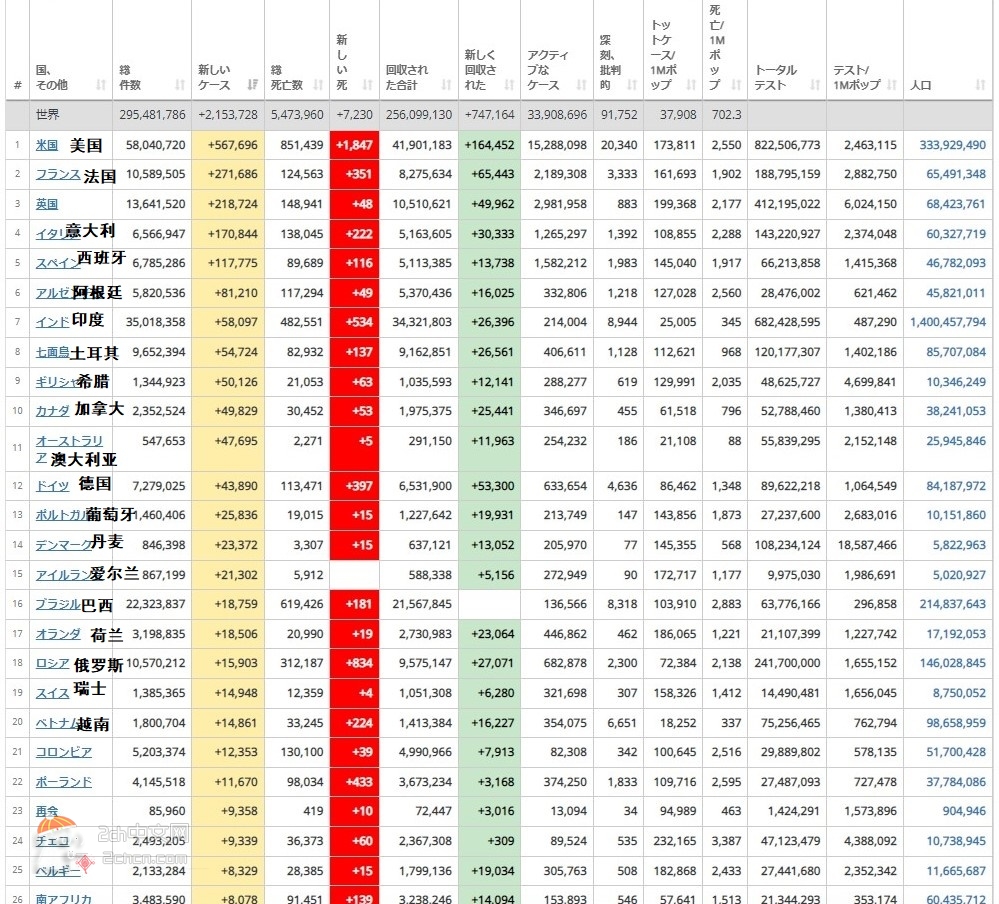The height and width of the screenshot is (904, 999).
Task: Sort by テスト/1Mポップ column sort arrows
Action: pyautogui.click(x=892, y=85)
